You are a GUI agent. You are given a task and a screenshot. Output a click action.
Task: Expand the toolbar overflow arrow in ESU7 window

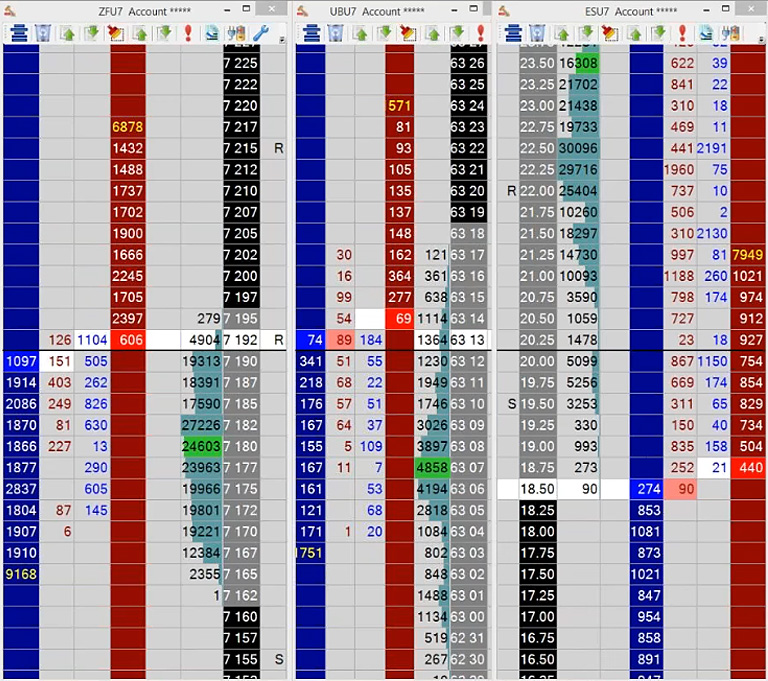[762, 41]
